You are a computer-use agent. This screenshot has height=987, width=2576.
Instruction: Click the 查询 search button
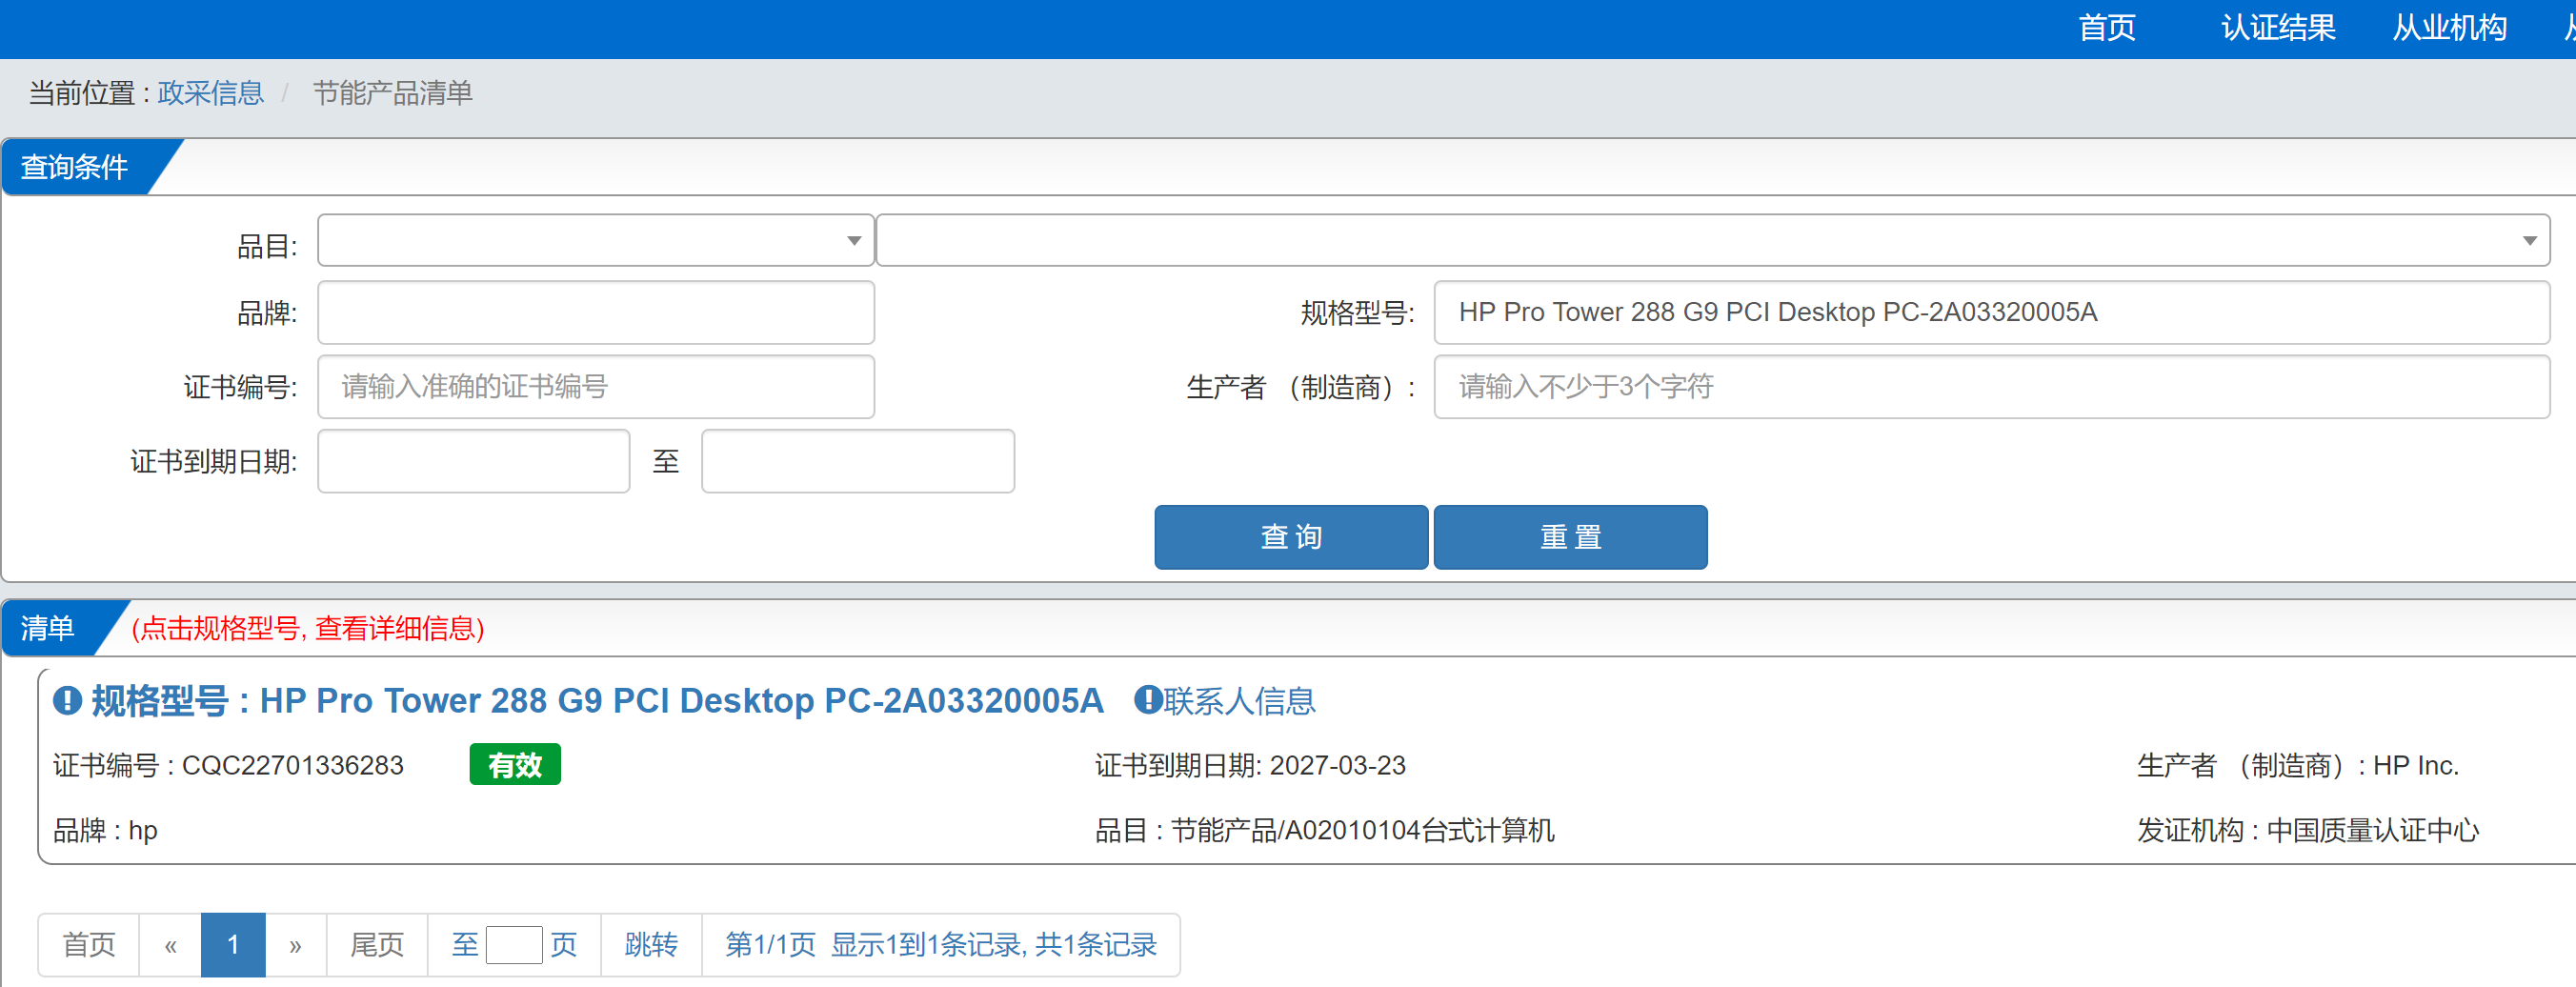point(1291,537)
